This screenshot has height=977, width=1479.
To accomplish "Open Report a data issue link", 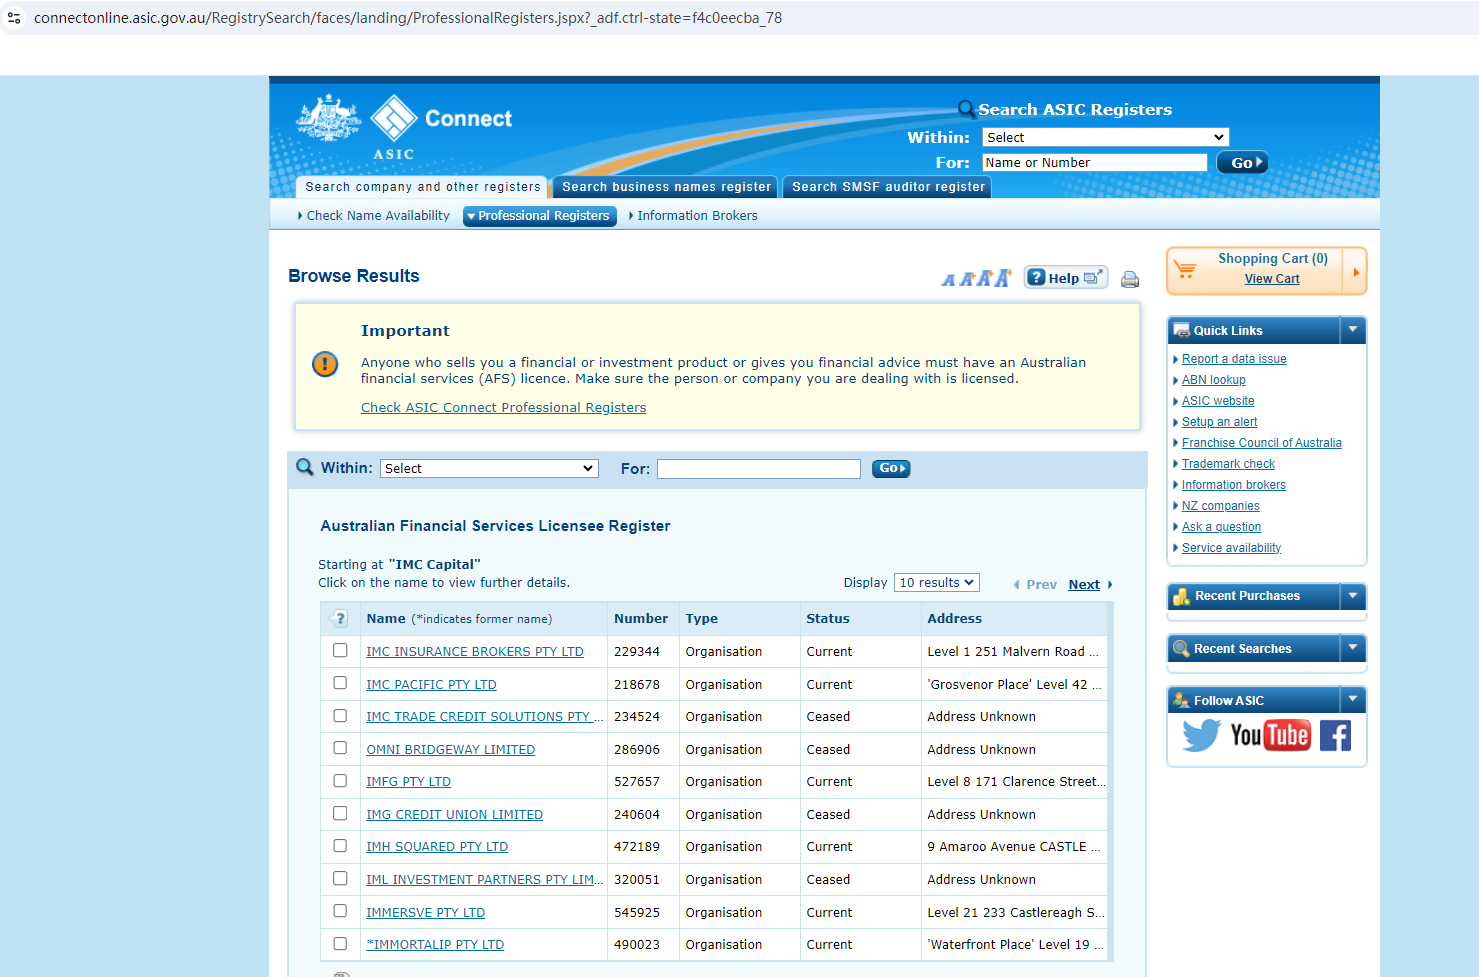I will (1234, 359).
